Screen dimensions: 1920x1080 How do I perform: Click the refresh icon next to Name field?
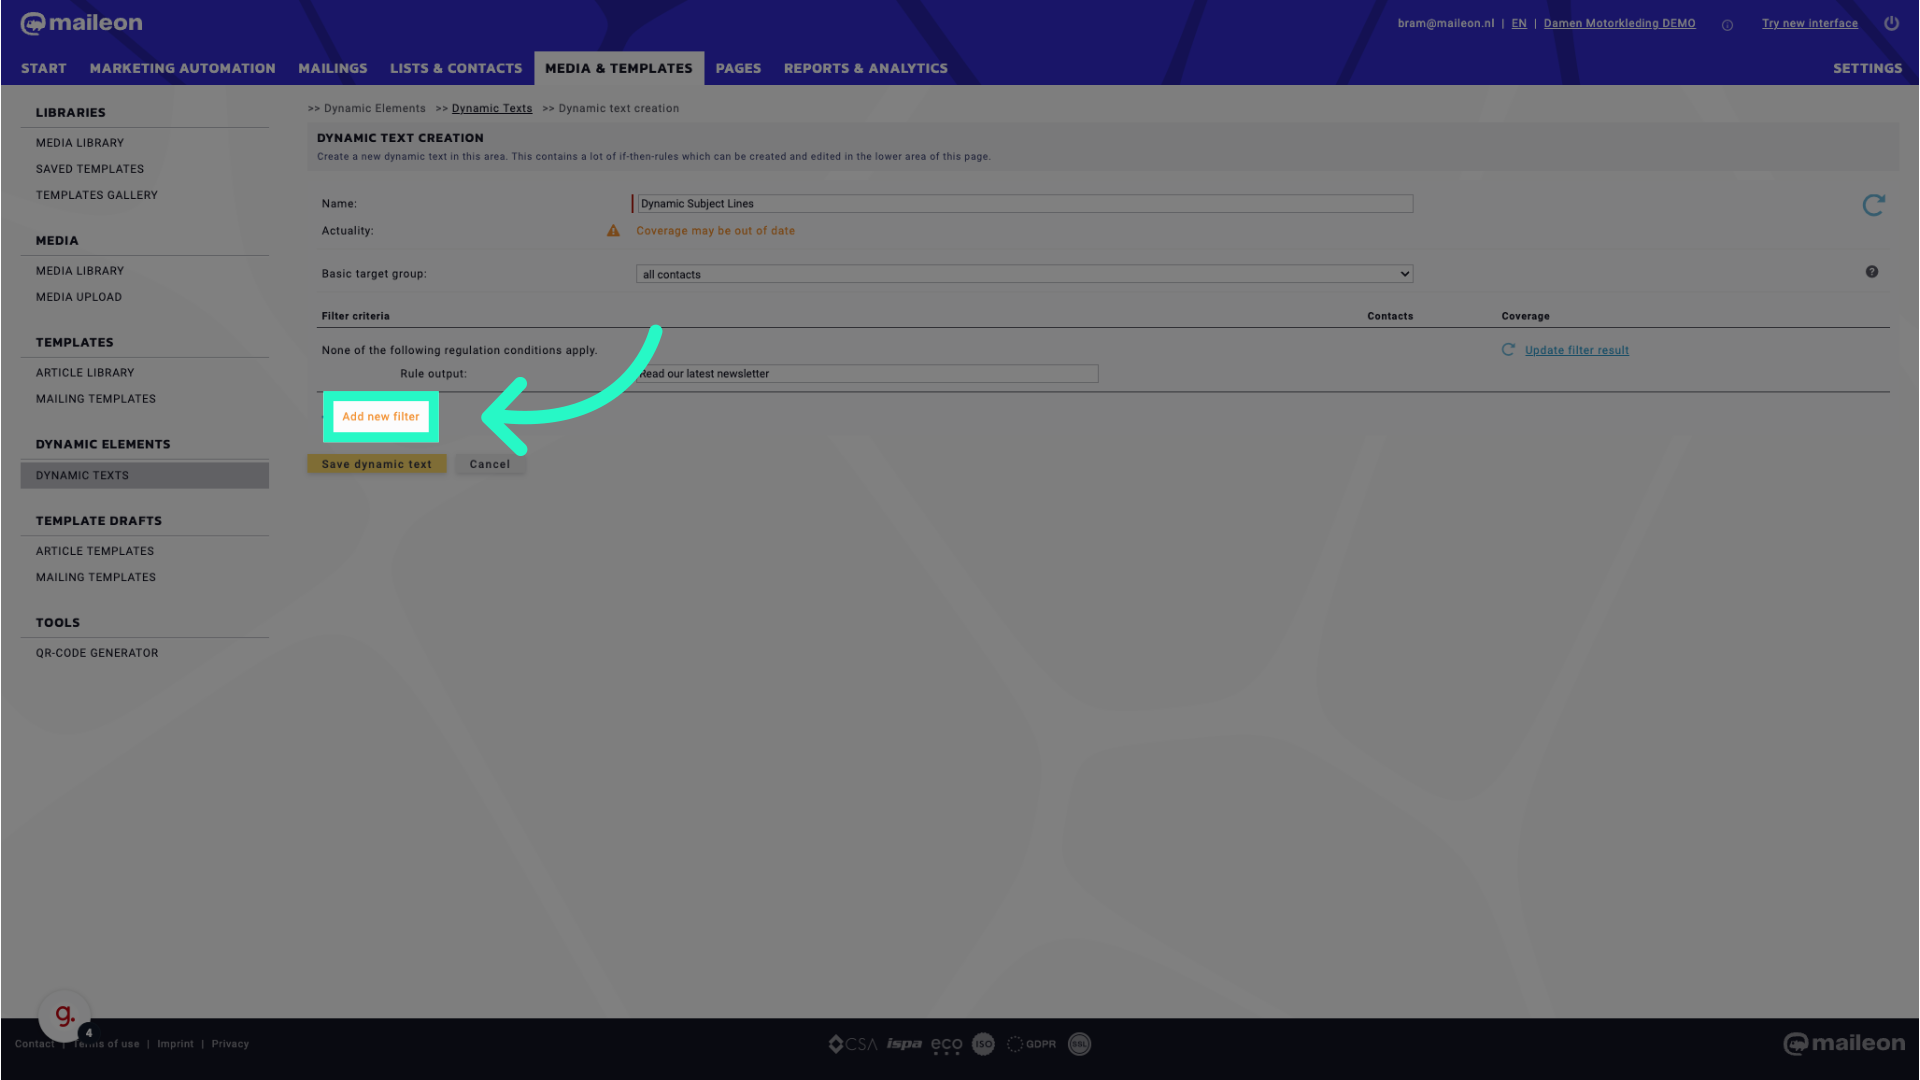1873,205
